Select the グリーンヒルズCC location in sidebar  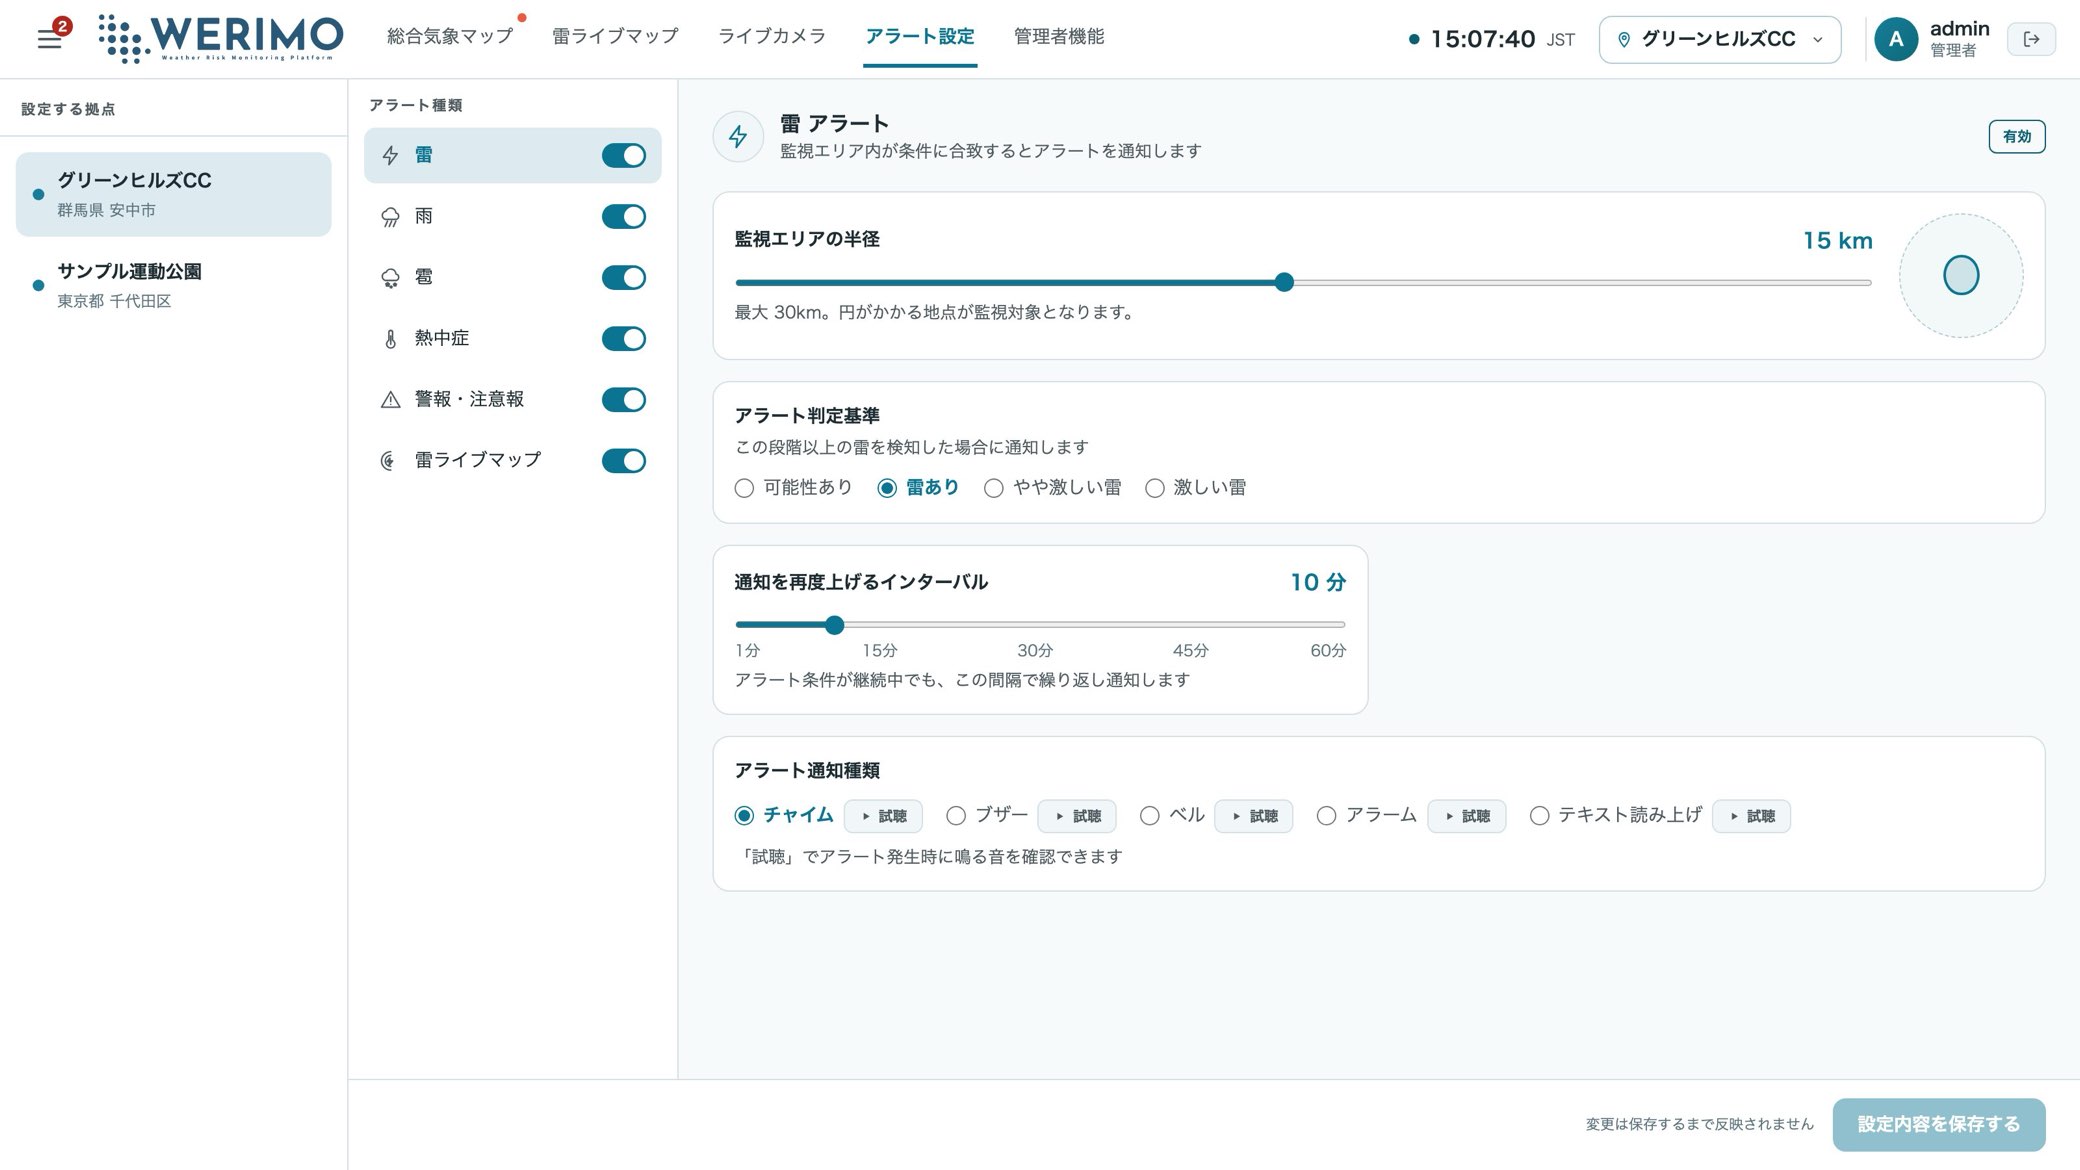(173, 194)
